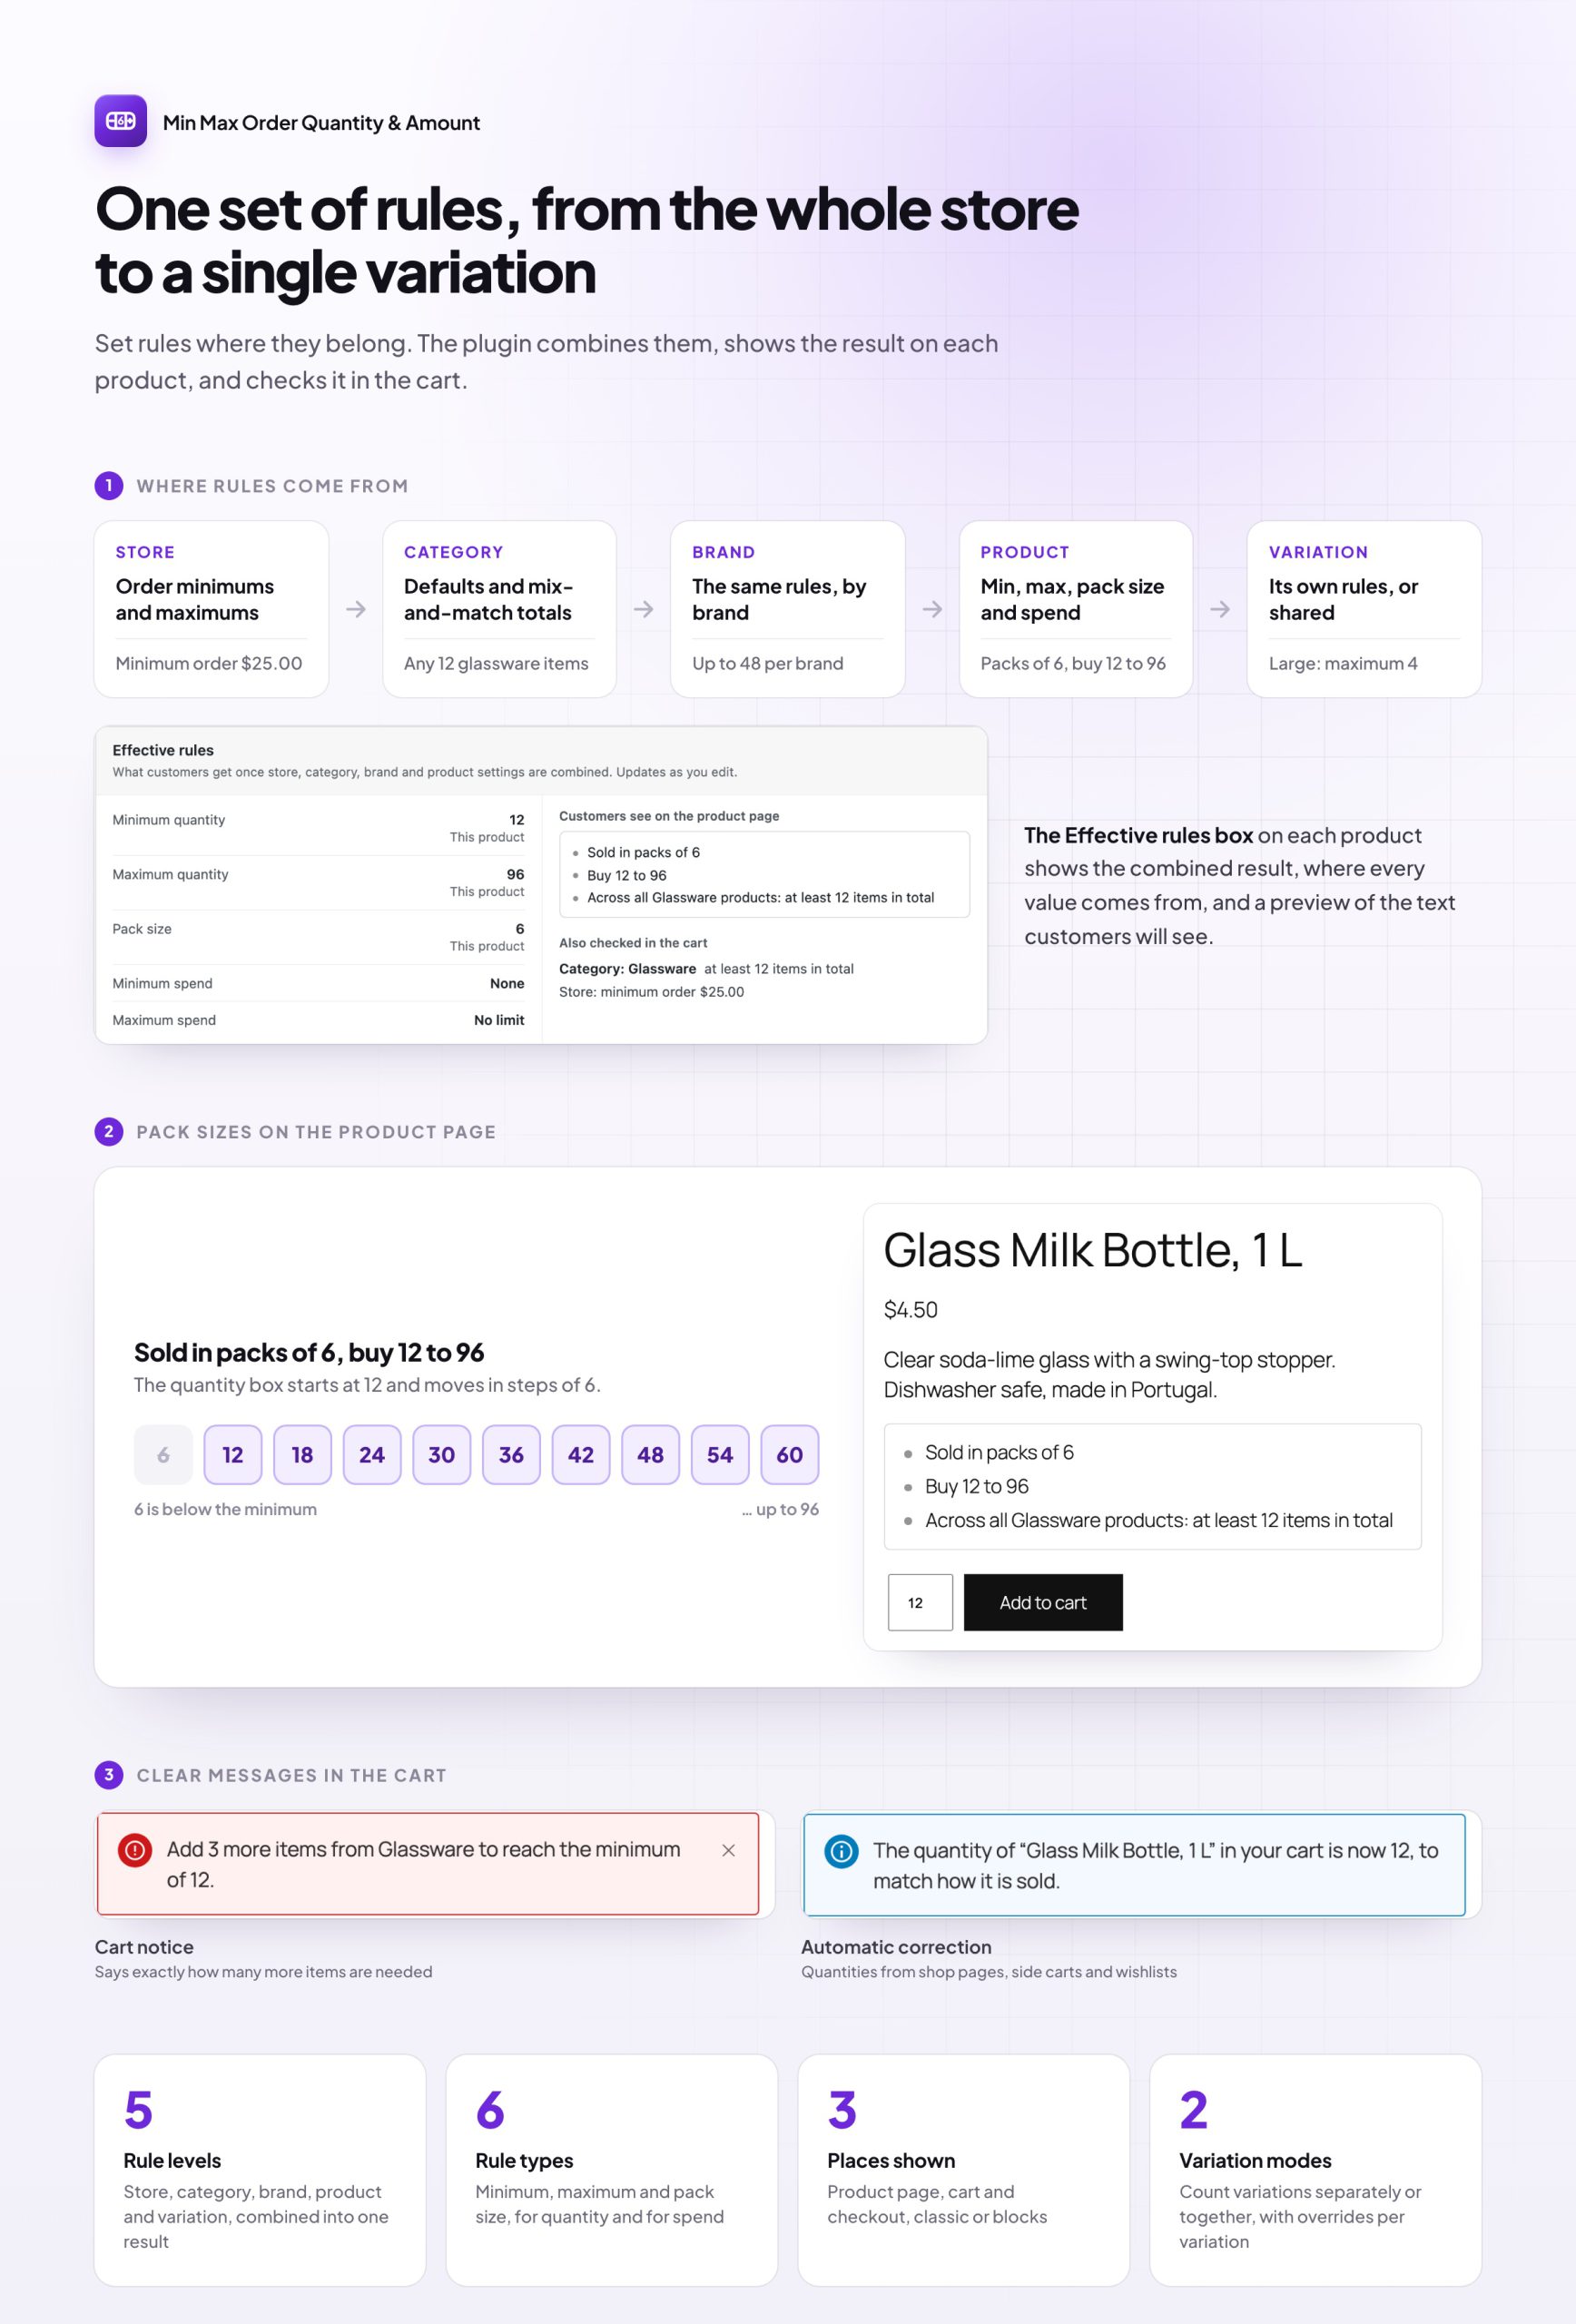Image resolution: width=1576 pixels, height=2324 pixels.
Task: Click the purple Min Max plugin logo icon
Action: click(121, 121)
